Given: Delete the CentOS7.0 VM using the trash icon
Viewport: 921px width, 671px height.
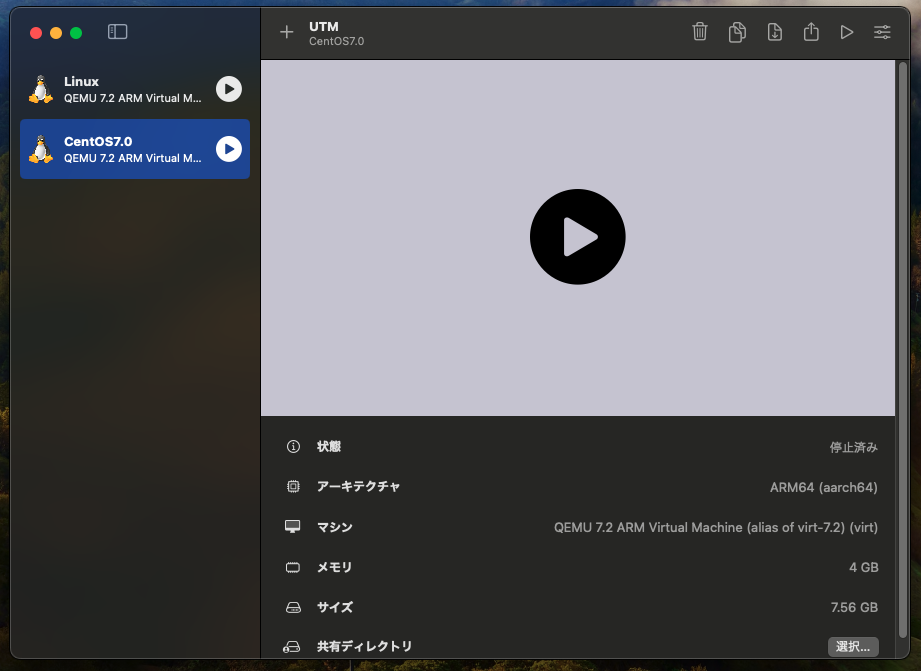Looking at the screenshot, I should click(x=699, y=31).
